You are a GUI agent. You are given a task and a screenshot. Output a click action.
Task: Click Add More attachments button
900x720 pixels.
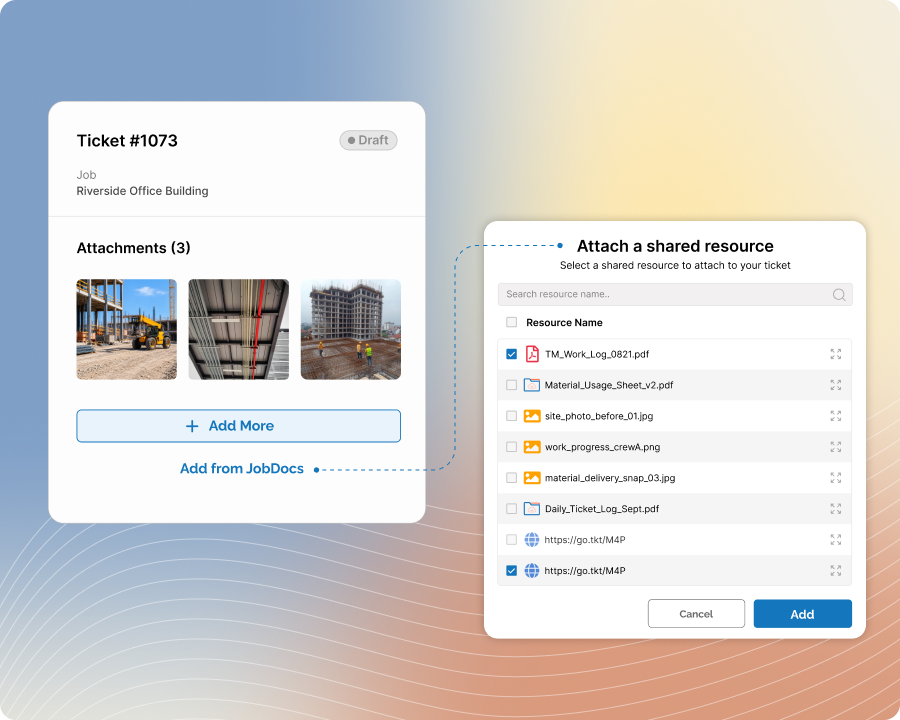pos(238,426)
